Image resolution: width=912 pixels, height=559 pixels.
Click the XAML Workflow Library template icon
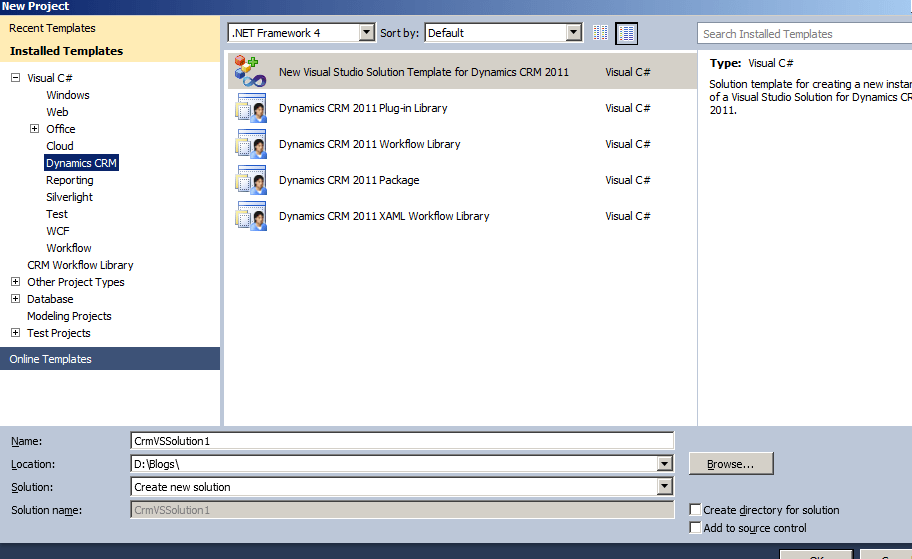[x=251, y=216]
